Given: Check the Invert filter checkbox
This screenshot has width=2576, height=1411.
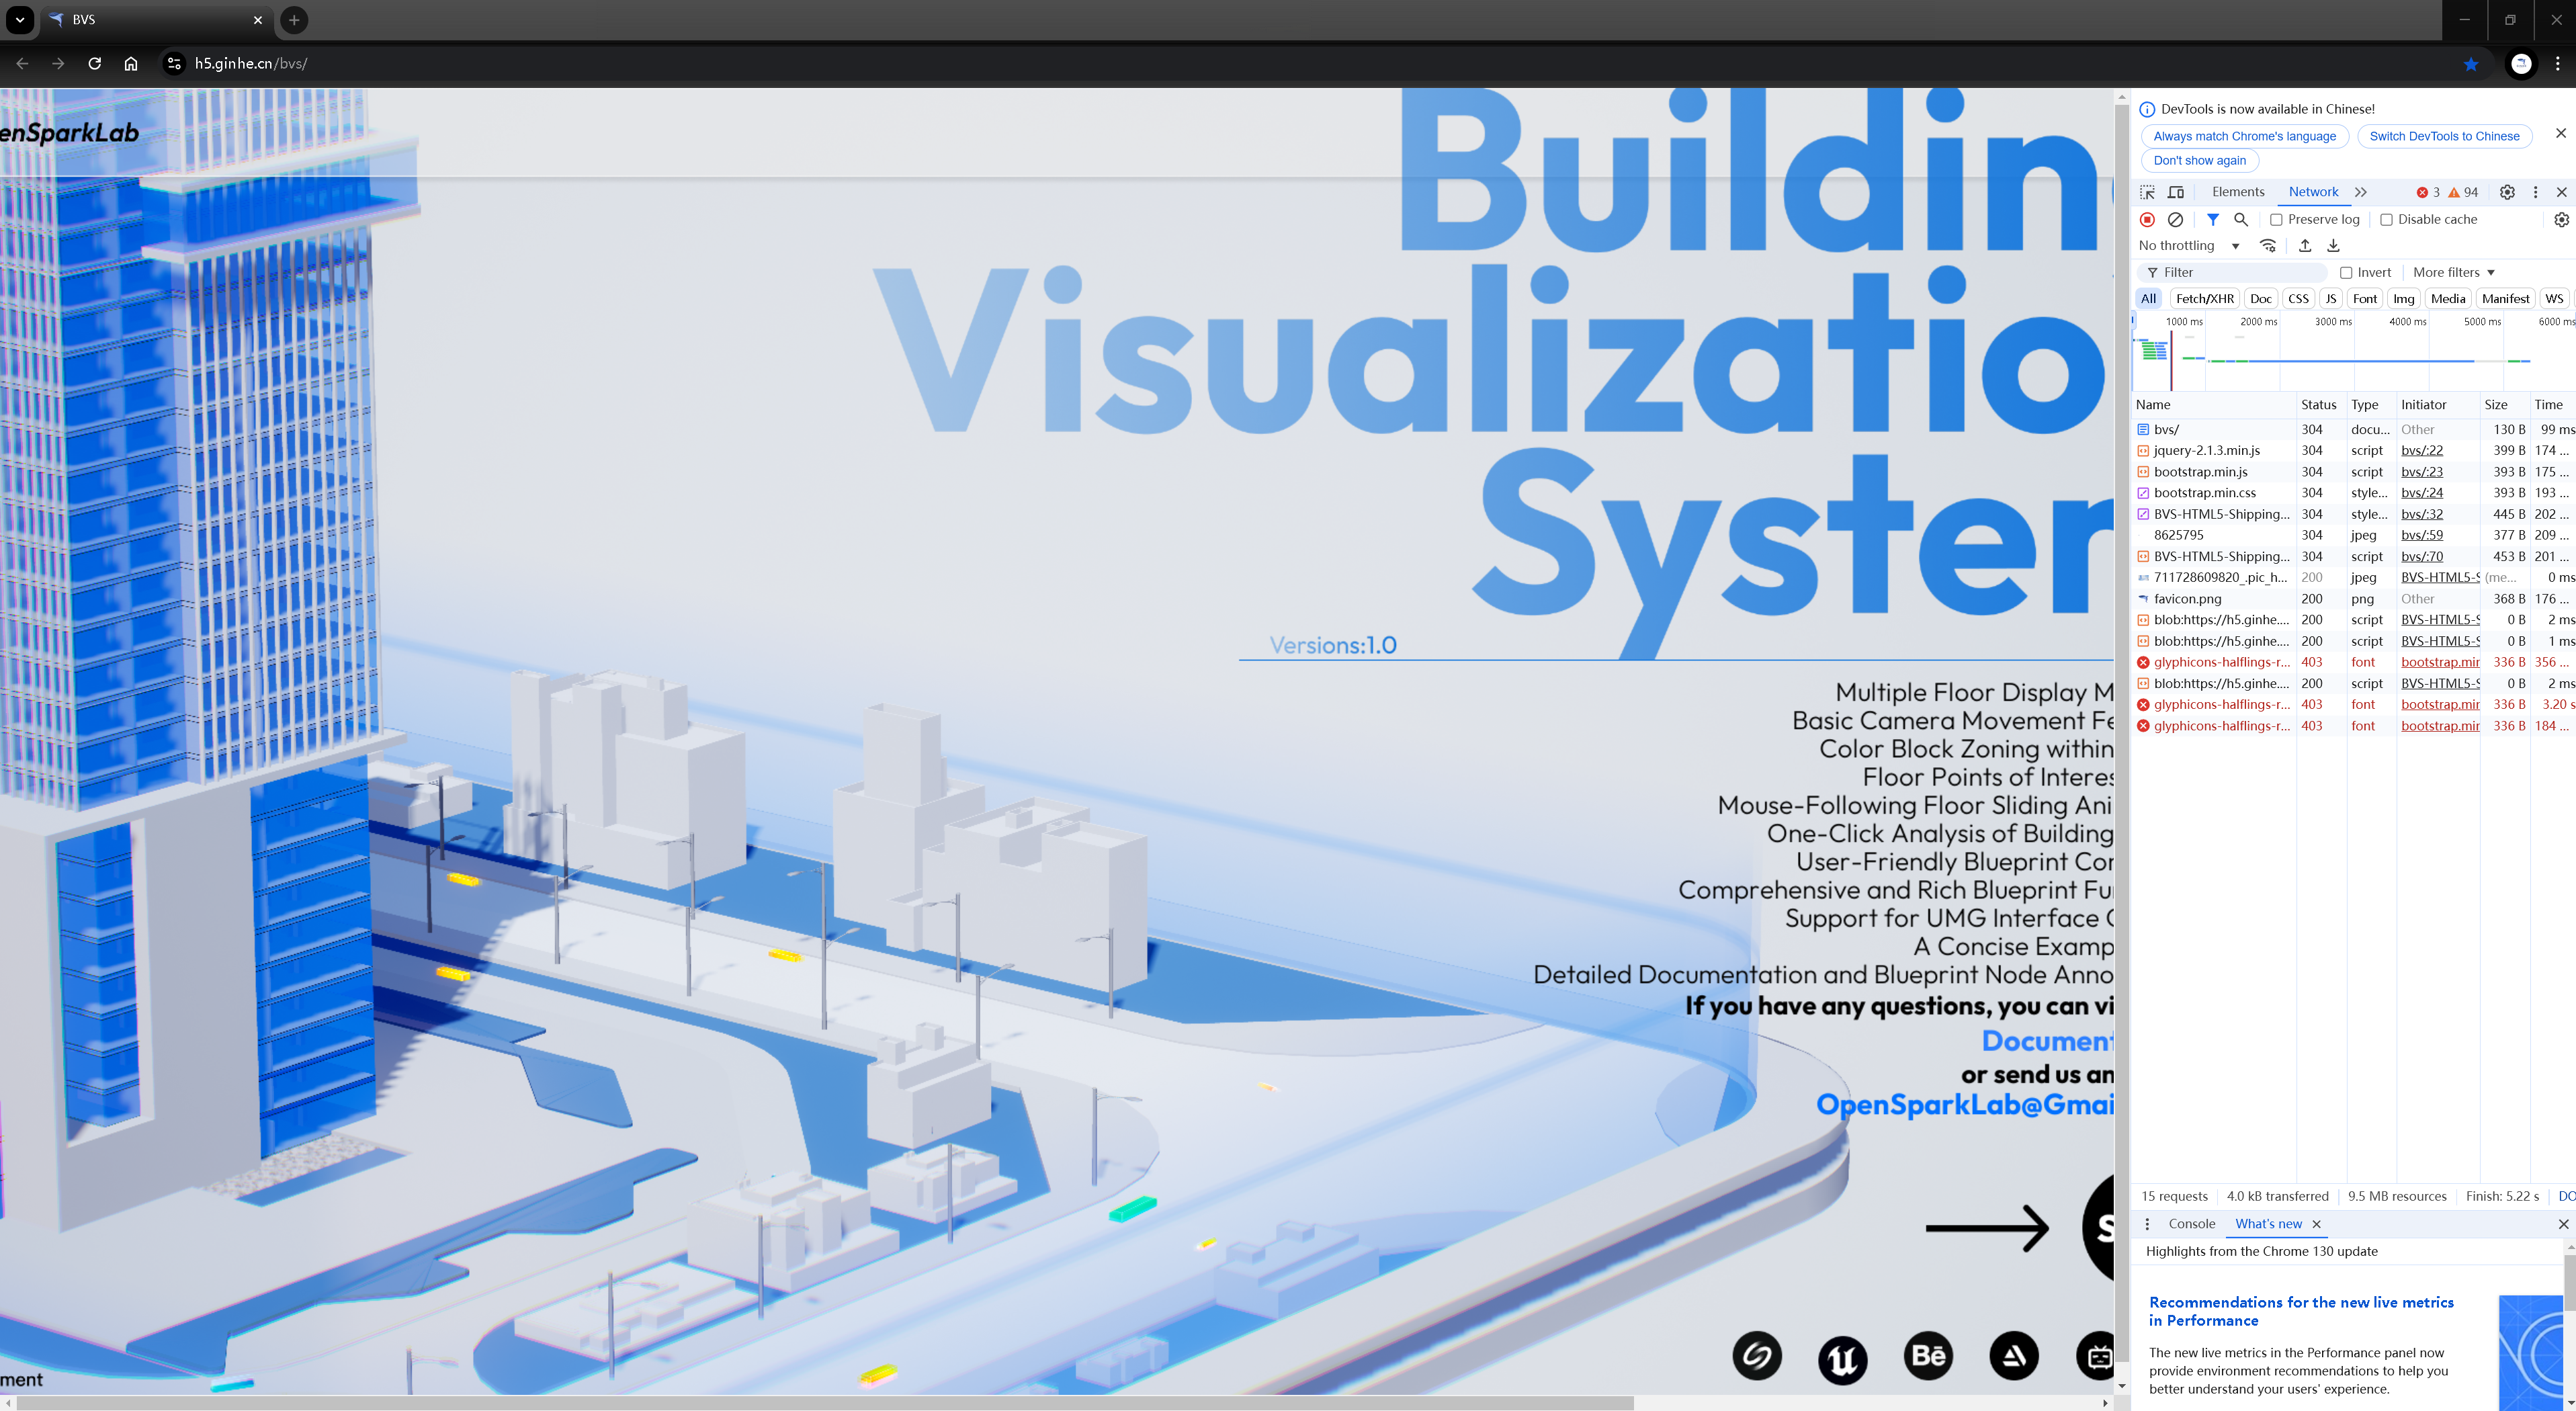Looking at the screenshot, I should pyautogui.click(x=2346, y=273).
